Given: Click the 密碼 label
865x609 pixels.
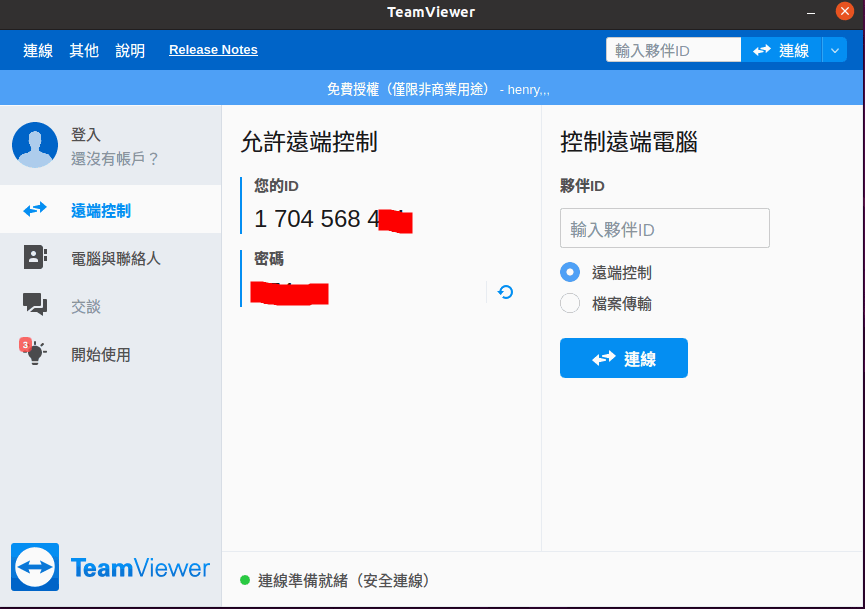Looking at the screenshot, I should coord(269,259).
